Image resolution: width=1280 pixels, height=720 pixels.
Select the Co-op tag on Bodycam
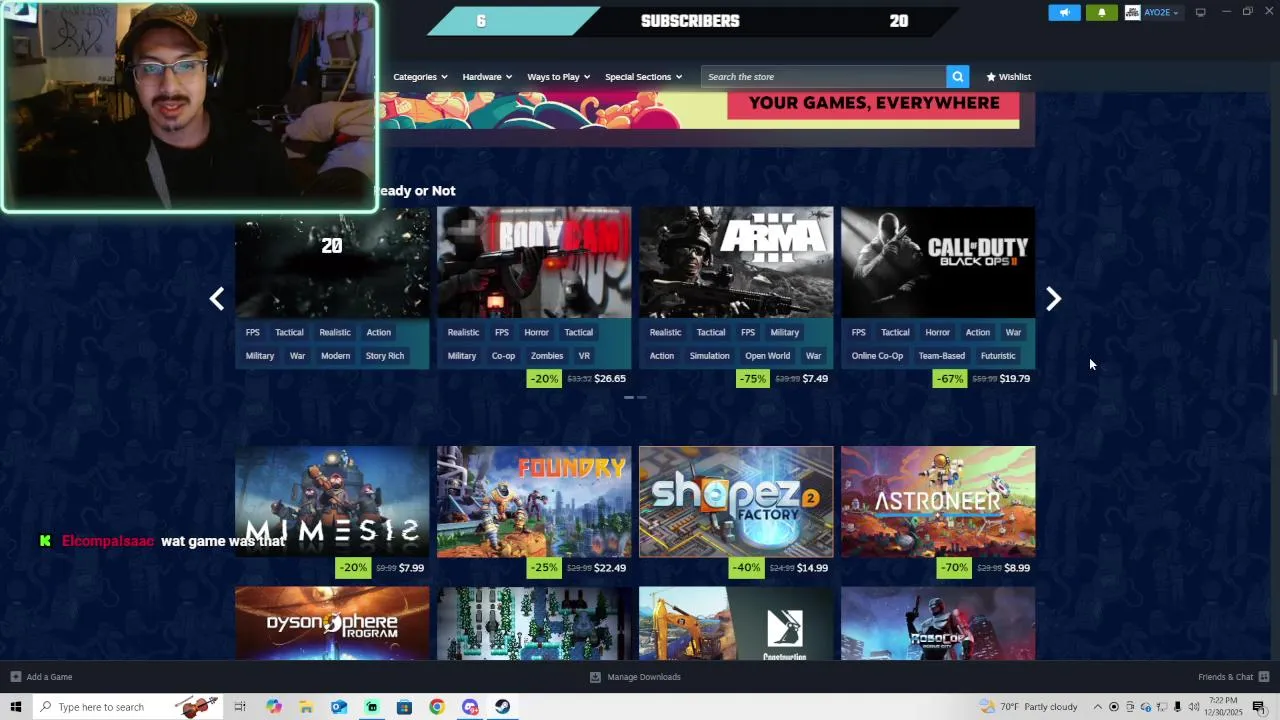pyautogui.click(x=503, y=356)
